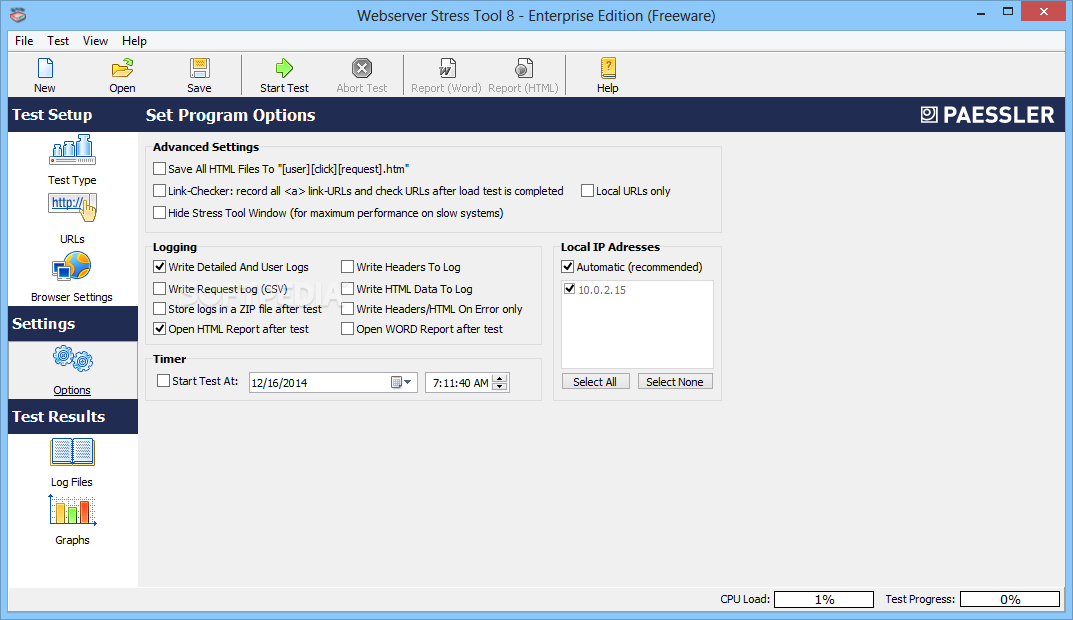Image resolution: width=1073 pixels, height=620 pixels.
Task: Open the Help menu
Action: point(134,40)
